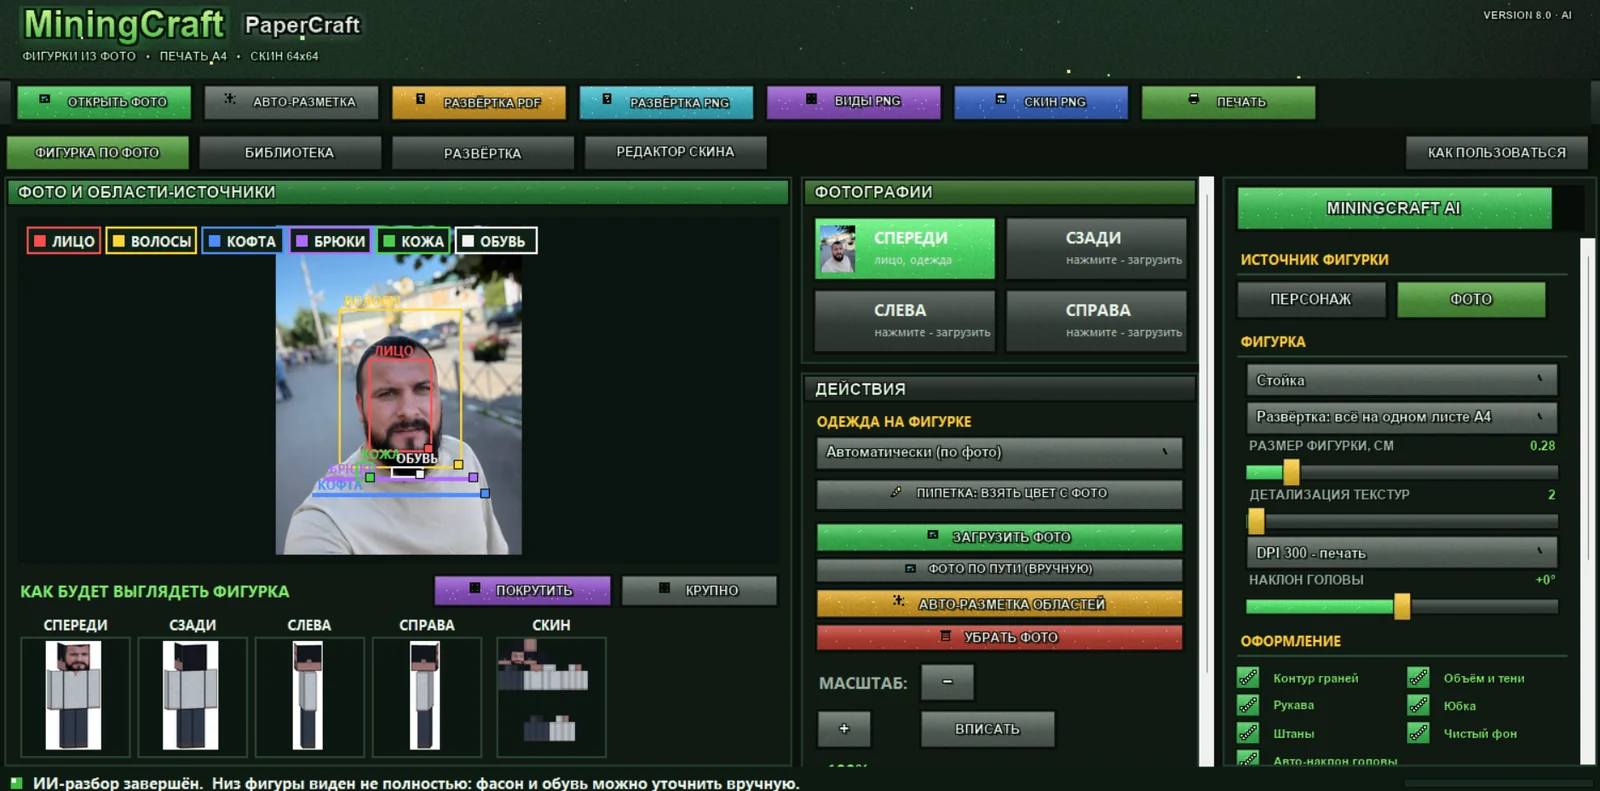Click the СКИН texture preview thumbnail
1600x791 pixels.
551,696
